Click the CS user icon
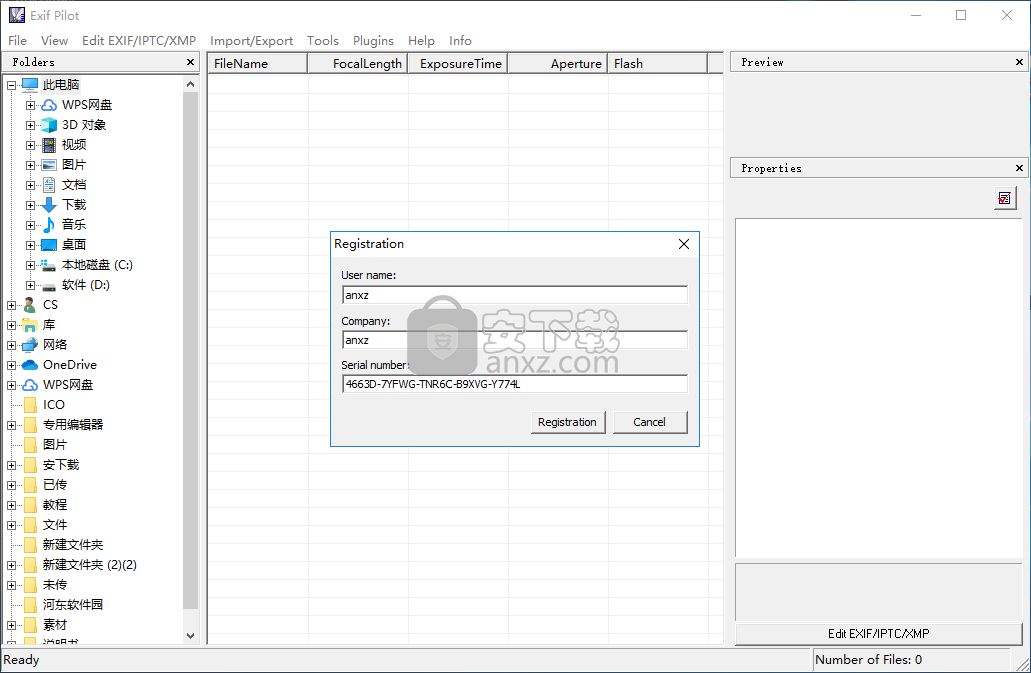 (x=30, y=305)
